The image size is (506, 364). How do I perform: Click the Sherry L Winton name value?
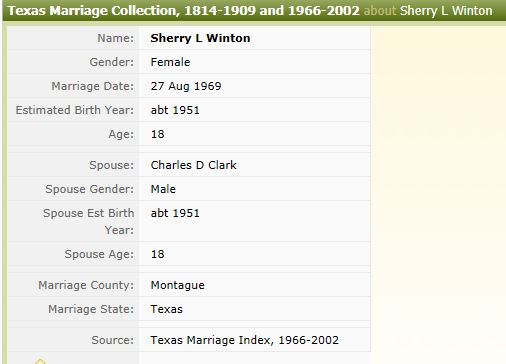point(200,38)
